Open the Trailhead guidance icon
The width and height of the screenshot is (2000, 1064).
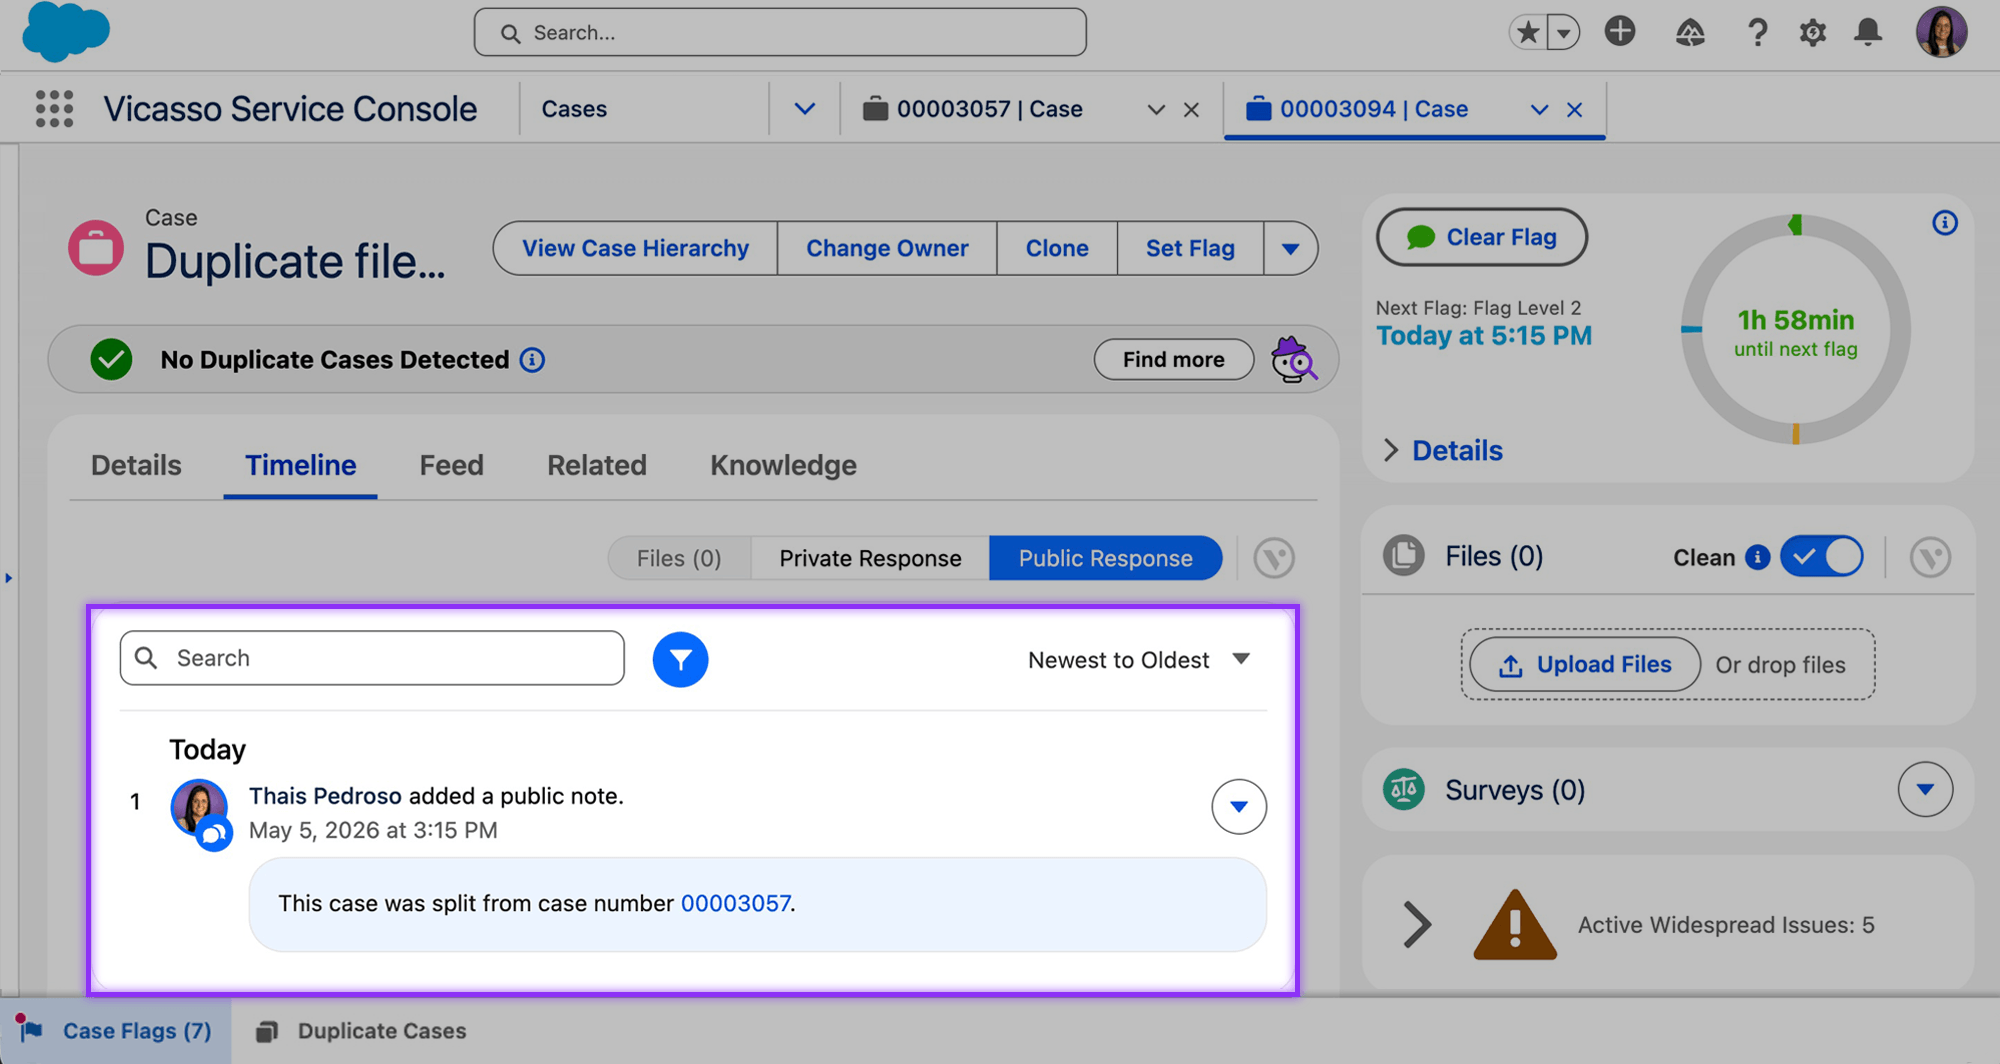1690,33
